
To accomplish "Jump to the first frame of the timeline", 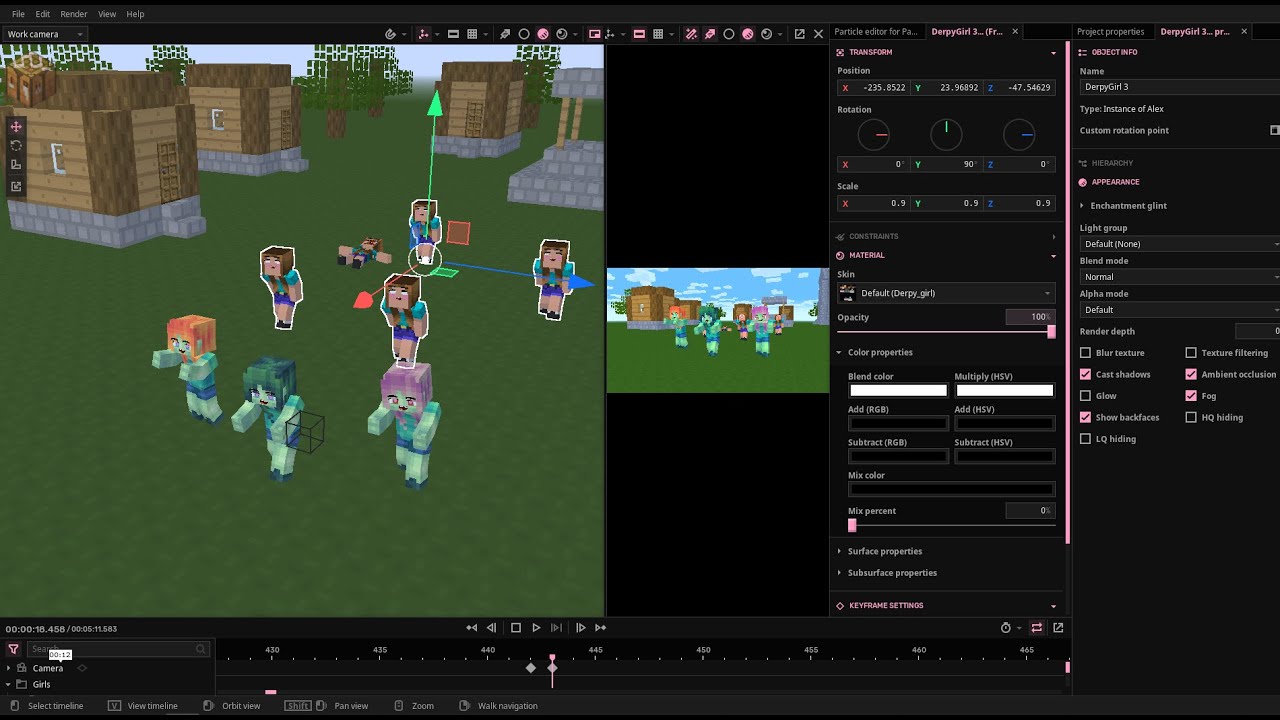I will (472, 628).
